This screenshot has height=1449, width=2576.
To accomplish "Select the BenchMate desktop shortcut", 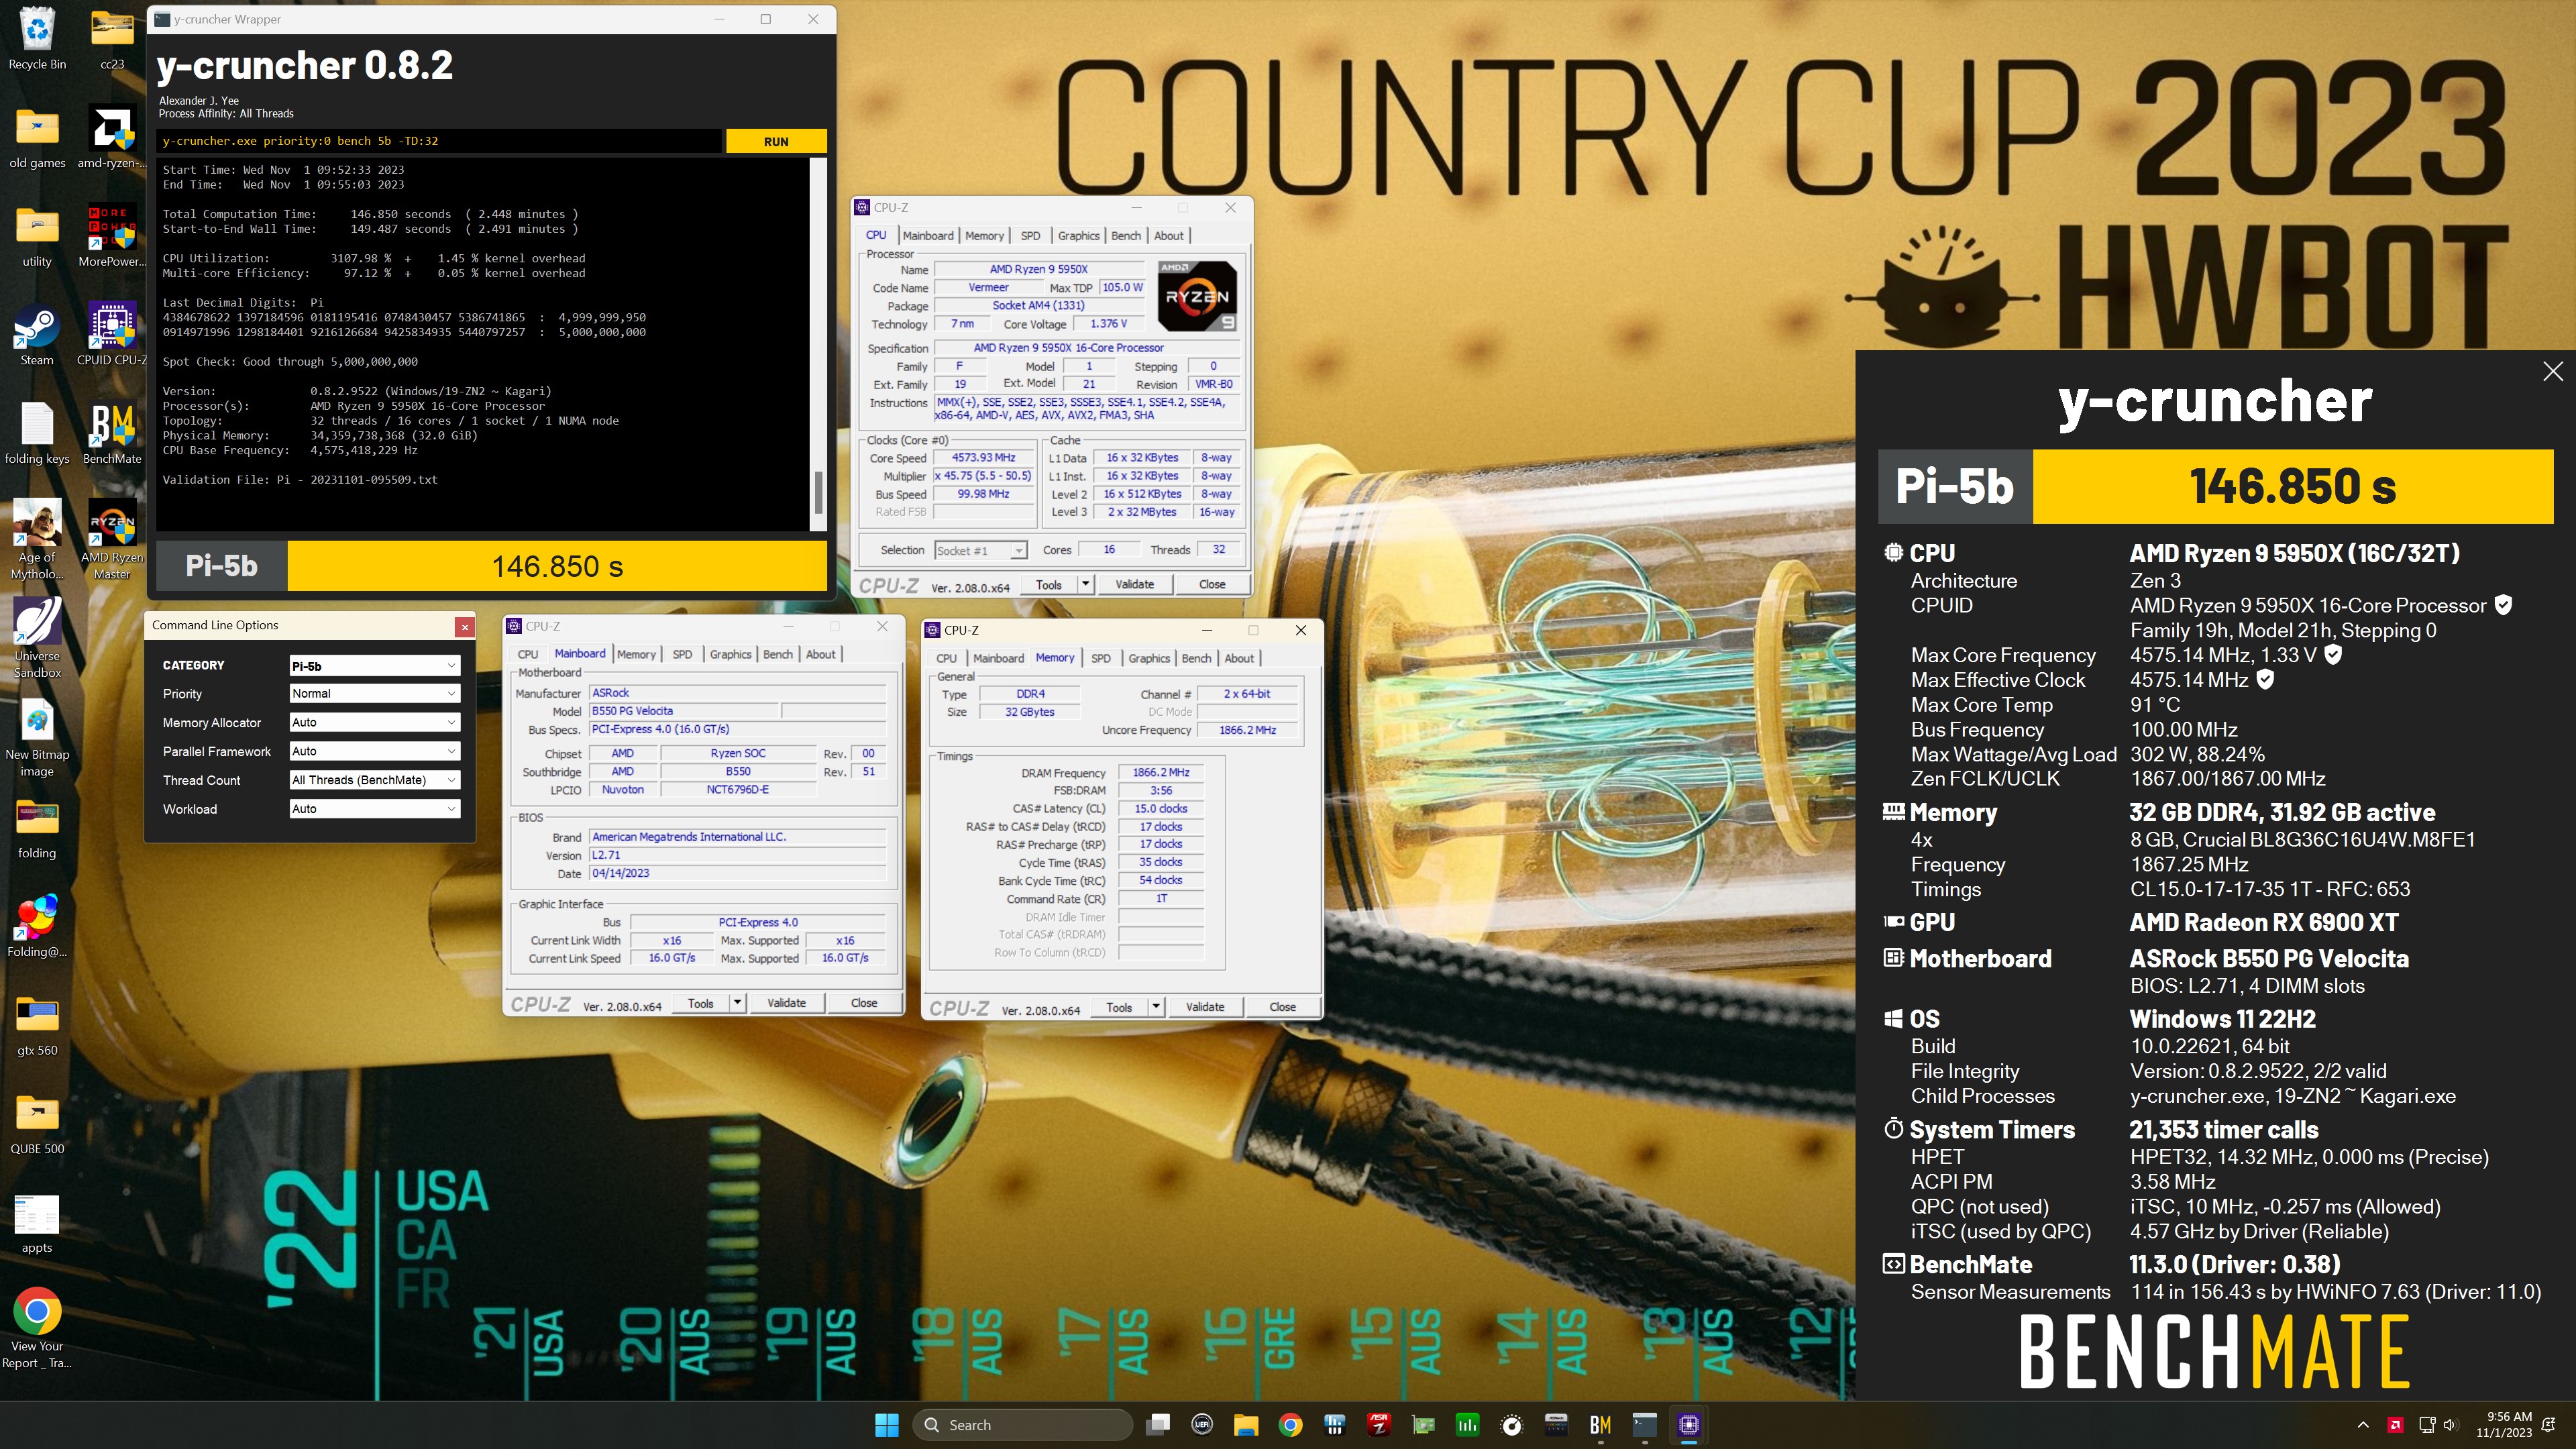I will [x=112, y=433].
